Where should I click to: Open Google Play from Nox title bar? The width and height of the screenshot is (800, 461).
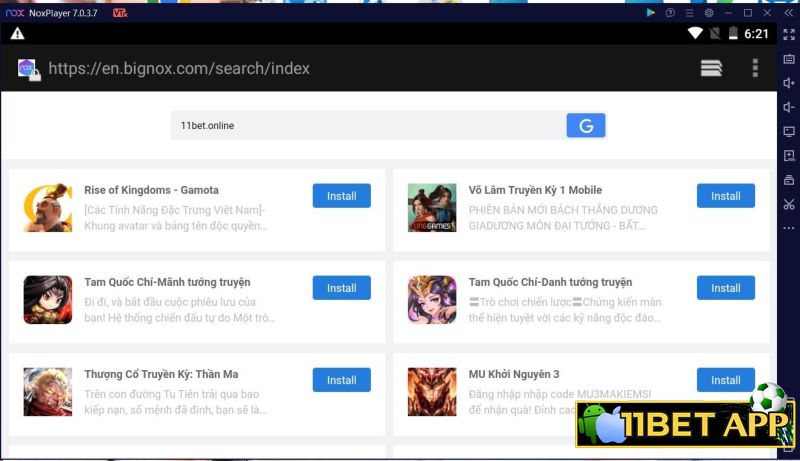point(651,13)
